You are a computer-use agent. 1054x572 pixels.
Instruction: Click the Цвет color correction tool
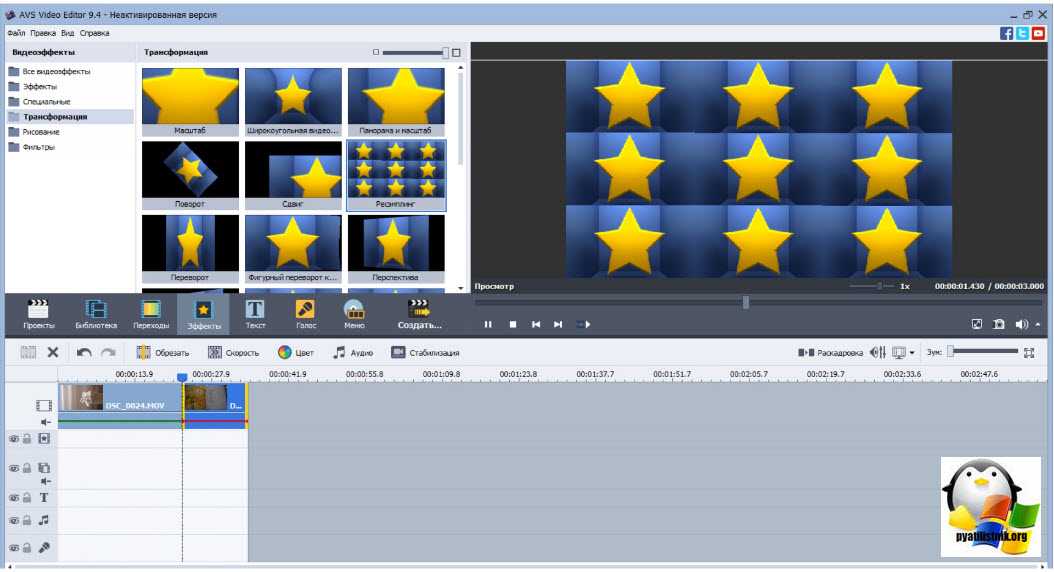coord(296,352)
